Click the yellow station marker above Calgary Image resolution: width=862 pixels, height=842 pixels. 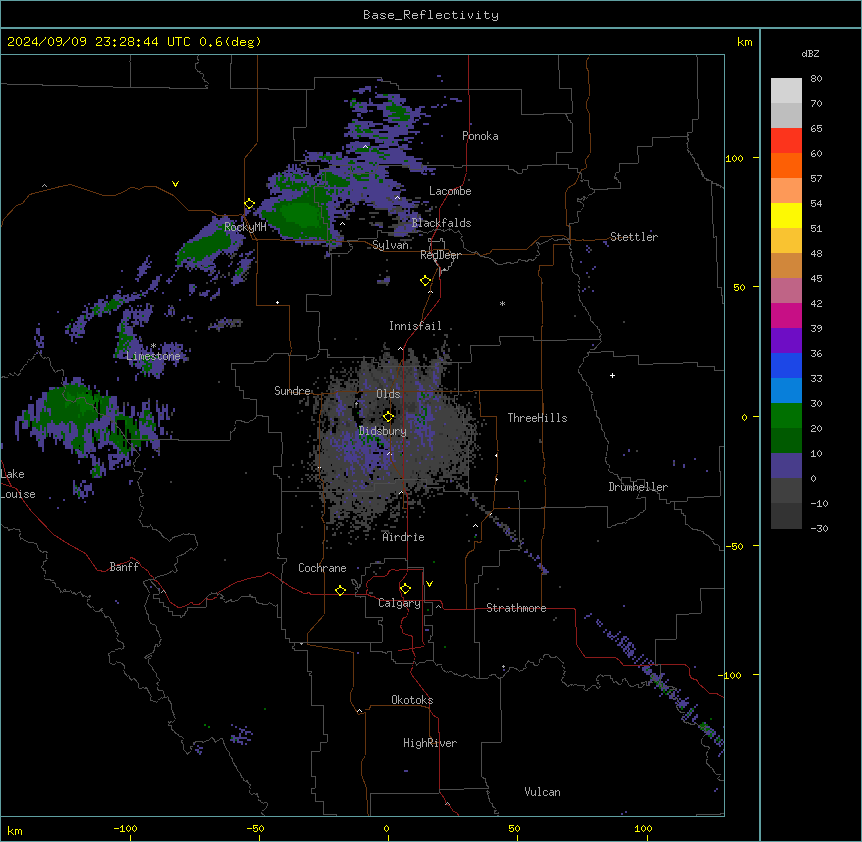point(405,589)
